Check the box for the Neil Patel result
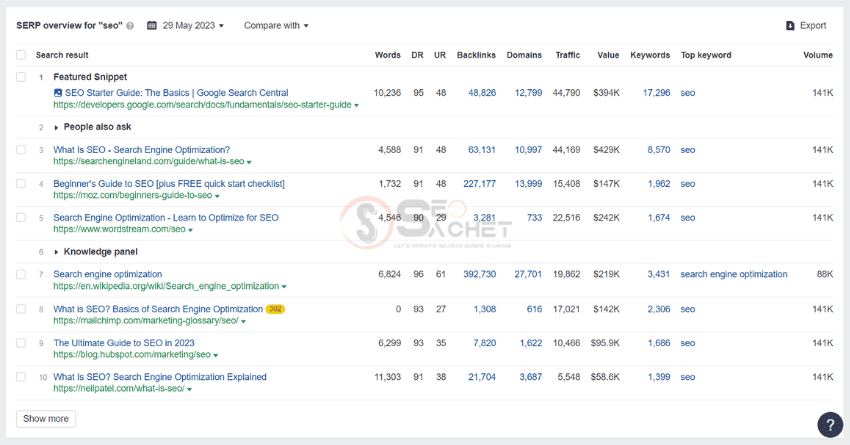 click(x=21, y=377)
